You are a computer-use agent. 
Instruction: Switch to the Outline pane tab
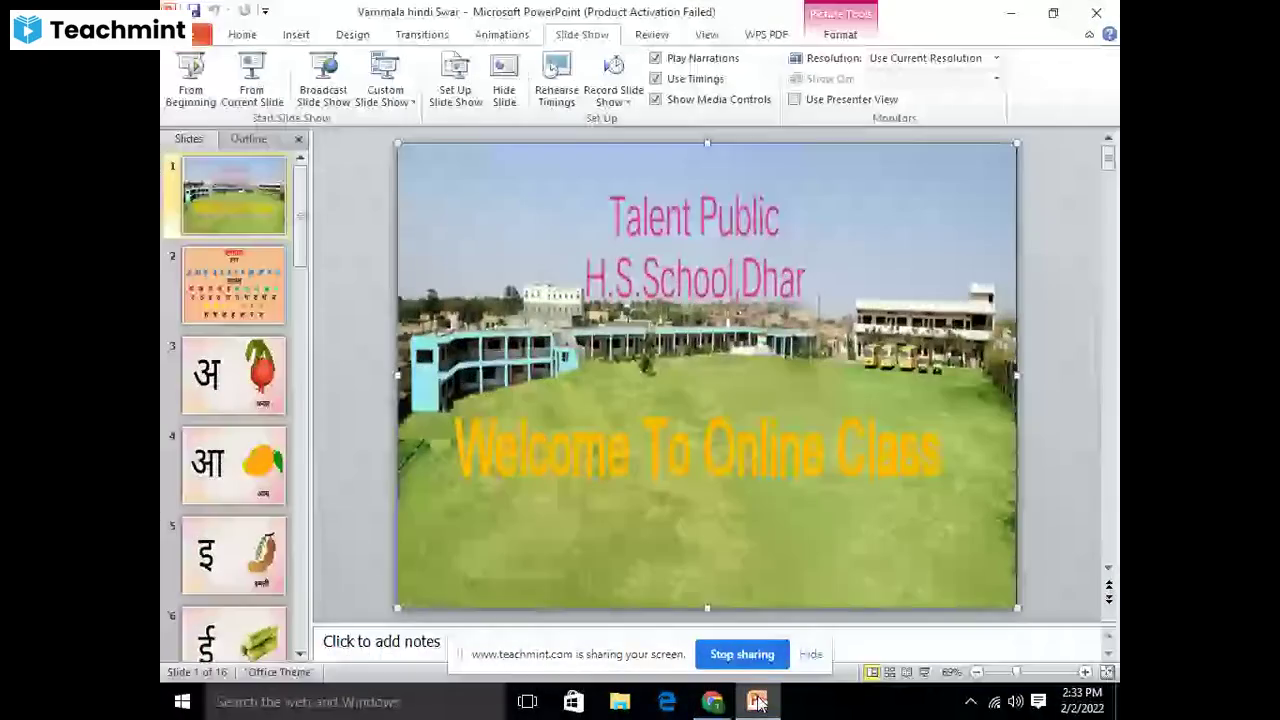pyautogui.click(x=248, y=139)
